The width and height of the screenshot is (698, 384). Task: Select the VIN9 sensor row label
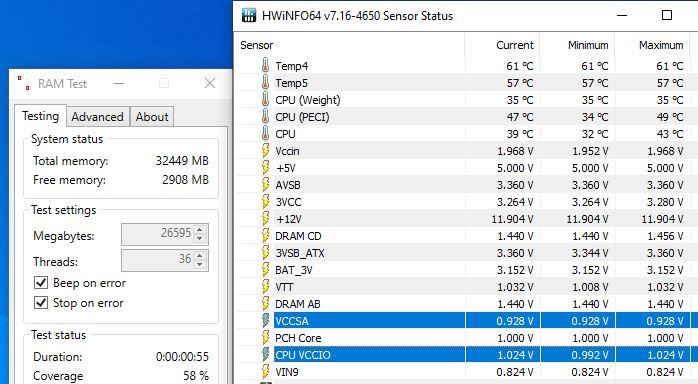tap(287, 372)
